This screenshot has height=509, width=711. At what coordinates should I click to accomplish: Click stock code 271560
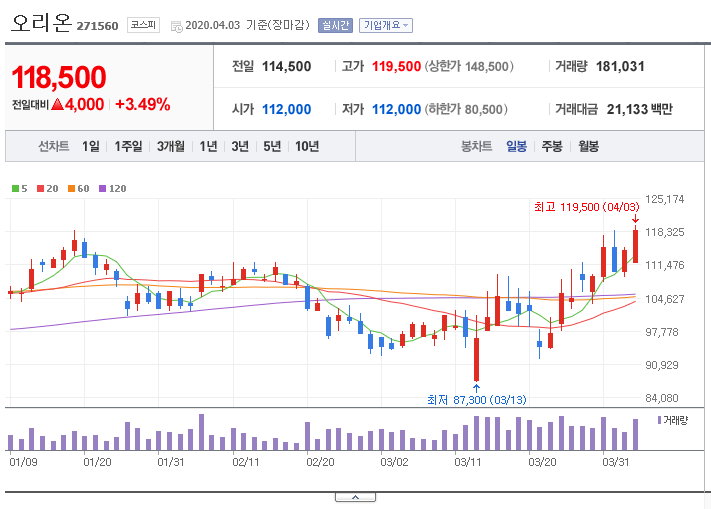point(97,26)
